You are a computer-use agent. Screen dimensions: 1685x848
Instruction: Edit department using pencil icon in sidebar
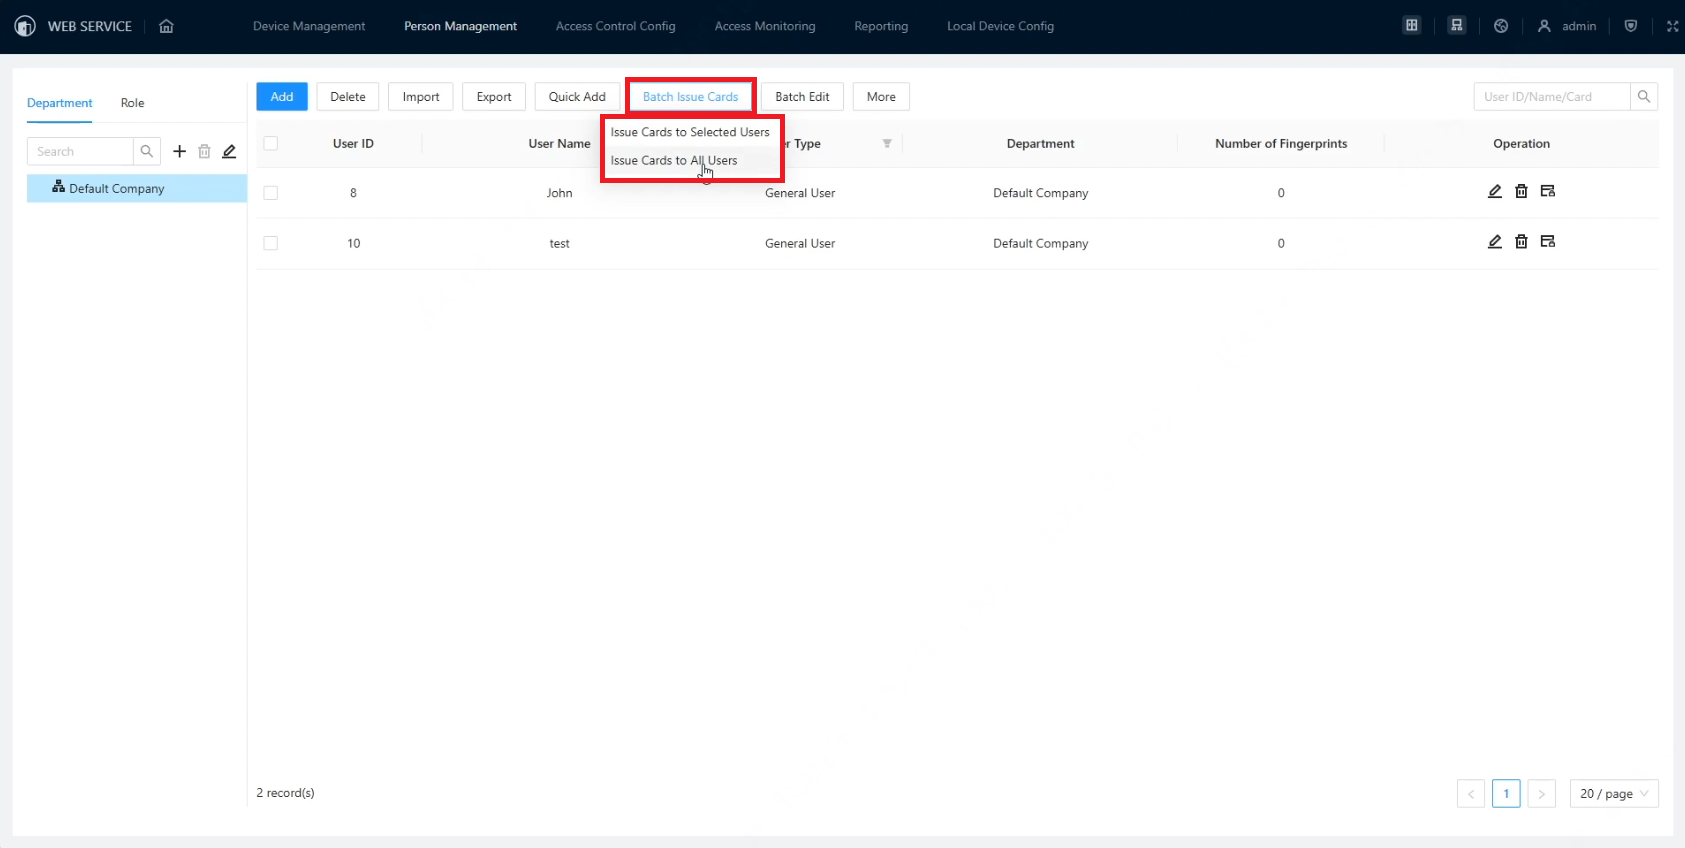point(229,151)
